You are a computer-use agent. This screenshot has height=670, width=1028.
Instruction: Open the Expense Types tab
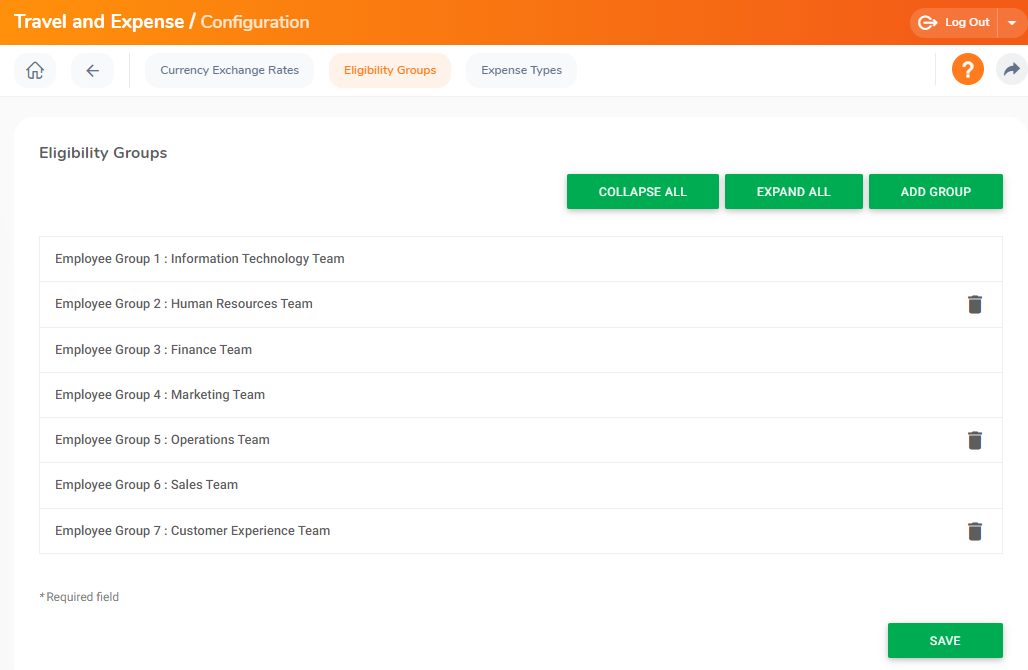click(x=521, y=70)
